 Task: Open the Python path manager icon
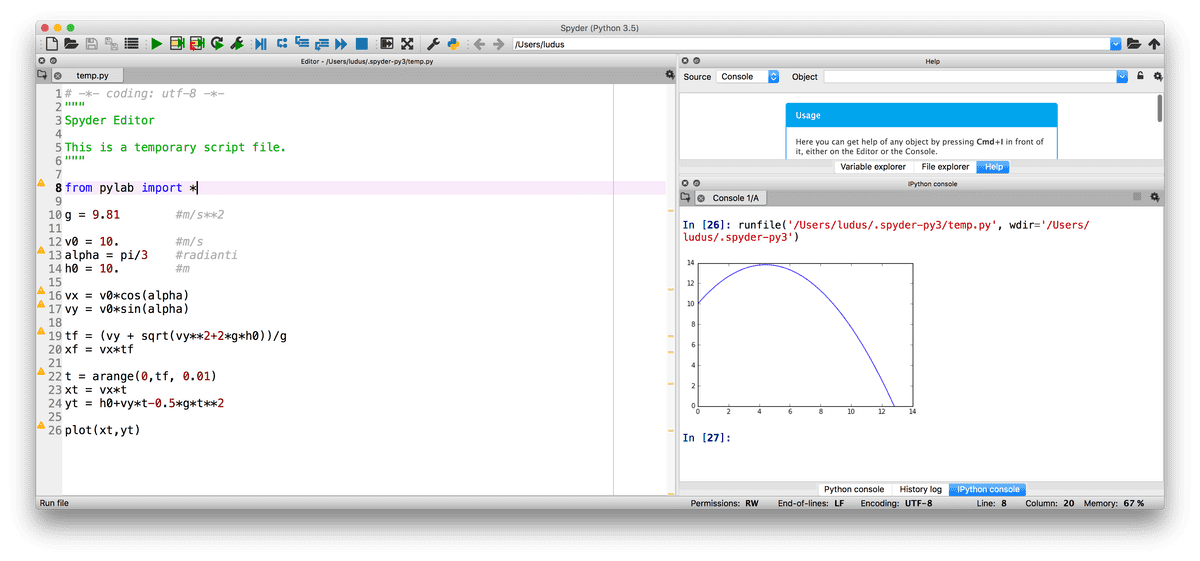click(x=453, y=44)
